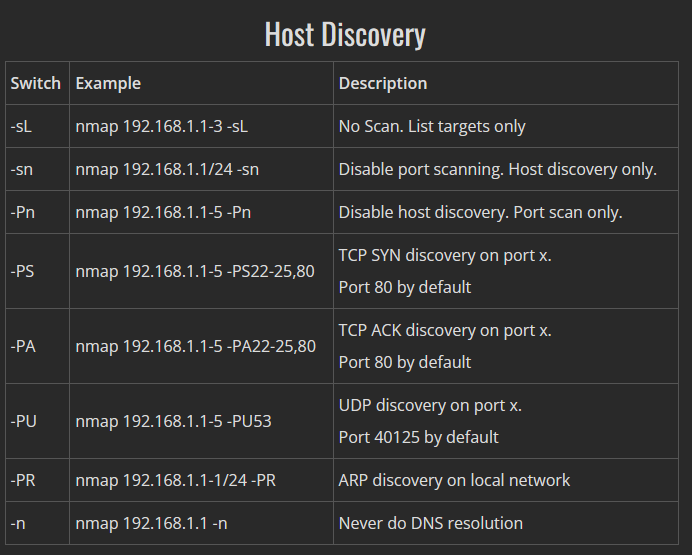Select example nmap 192.168.1.1-5 -Pn
The width and height of the screenshot is (692, 555).
click(x=163, y=213)
